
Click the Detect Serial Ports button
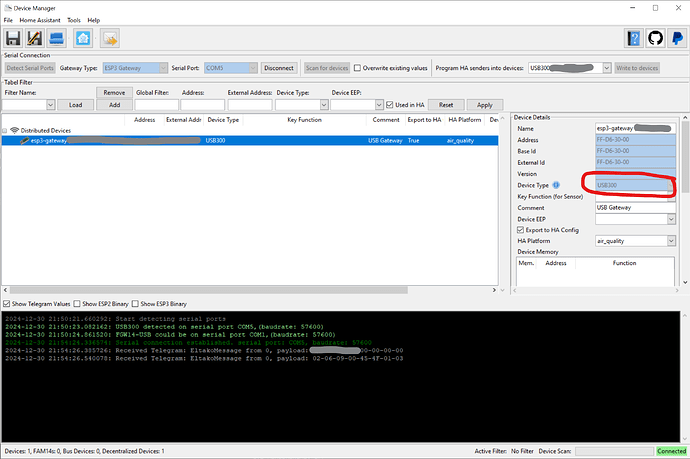[x=30, y=68]
